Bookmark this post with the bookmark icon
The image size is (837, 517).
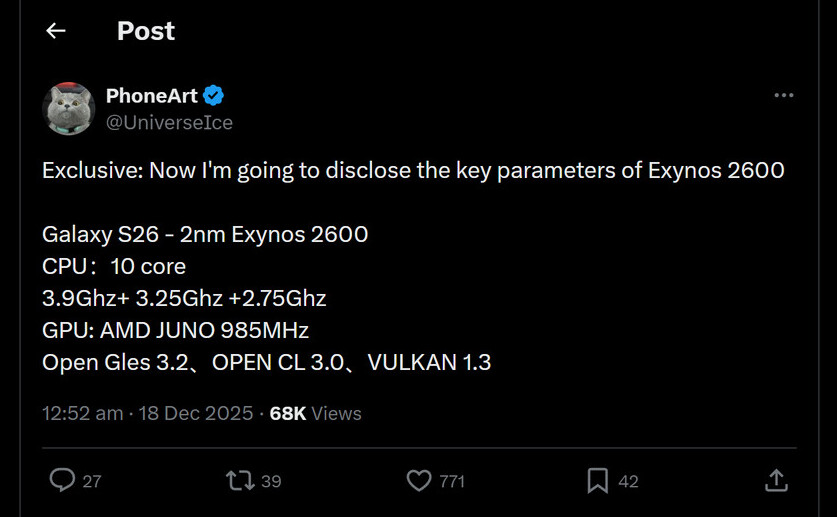click(x=597, y=481)
